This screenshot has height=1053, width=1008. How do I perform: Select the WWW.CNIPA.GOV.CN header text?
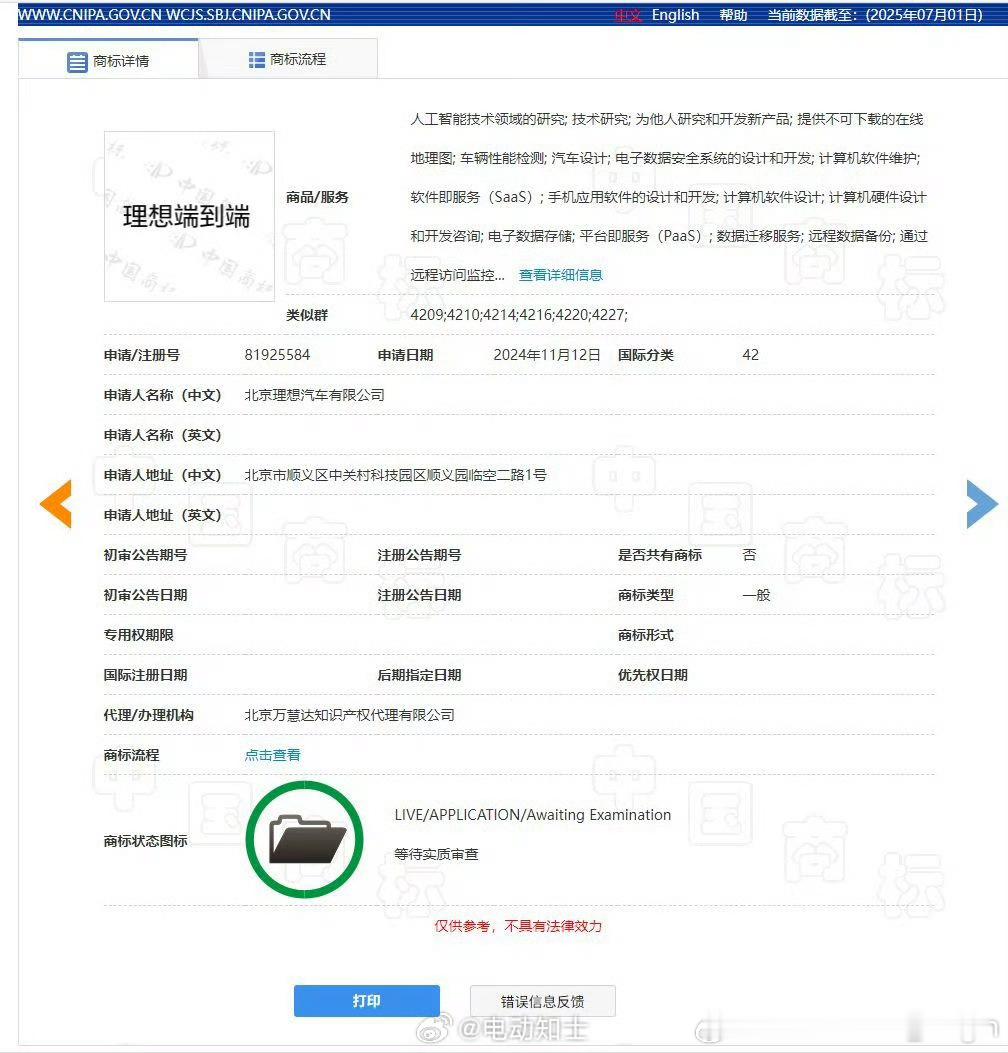[89, 15]
